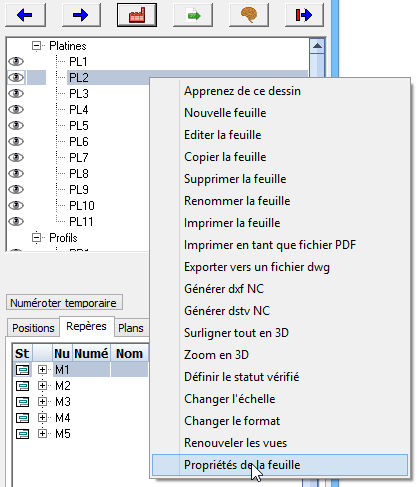Click the brain icon toolbar button
Viewport: 417px width, 487px height.
tap(249, 15)
